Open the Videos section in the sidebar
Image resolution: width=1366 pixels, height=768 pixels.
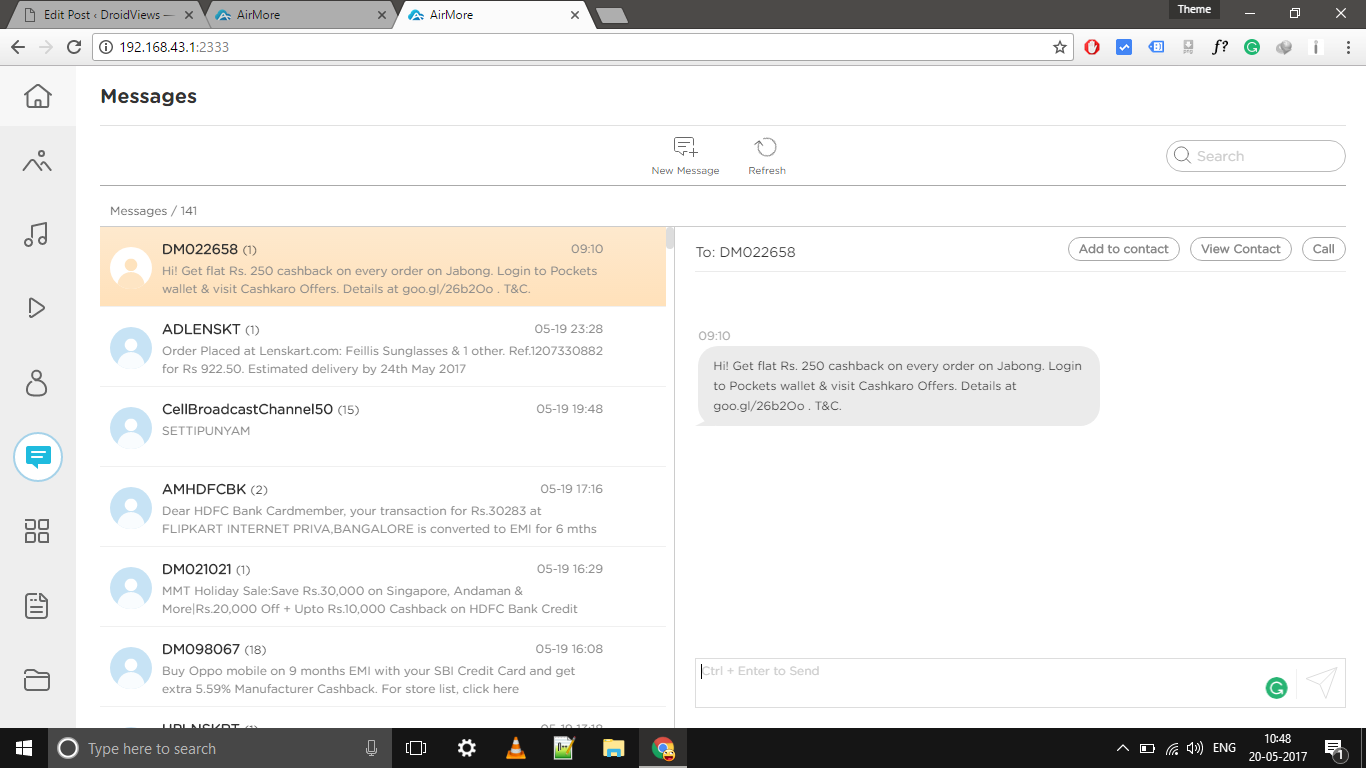point(37,308)
